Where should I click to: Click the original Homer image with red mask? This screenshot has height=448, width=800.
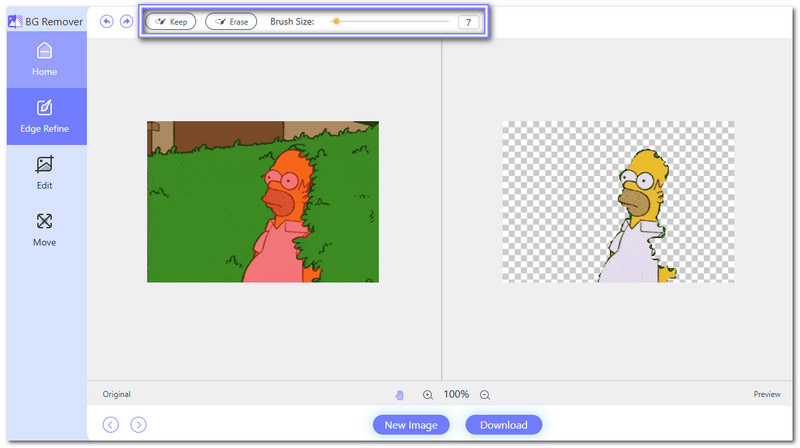[x=263, y=202]
